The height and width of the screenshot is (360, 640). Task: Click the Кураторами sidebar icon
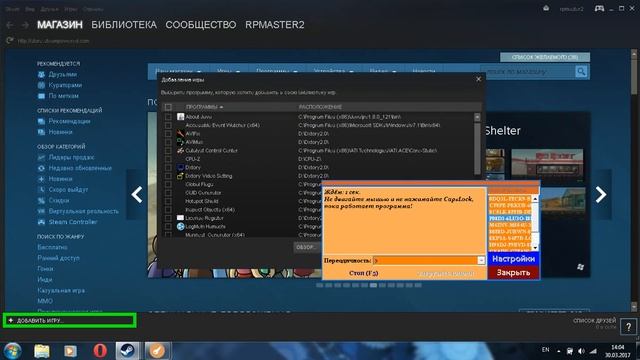click(x=41, y=85)
